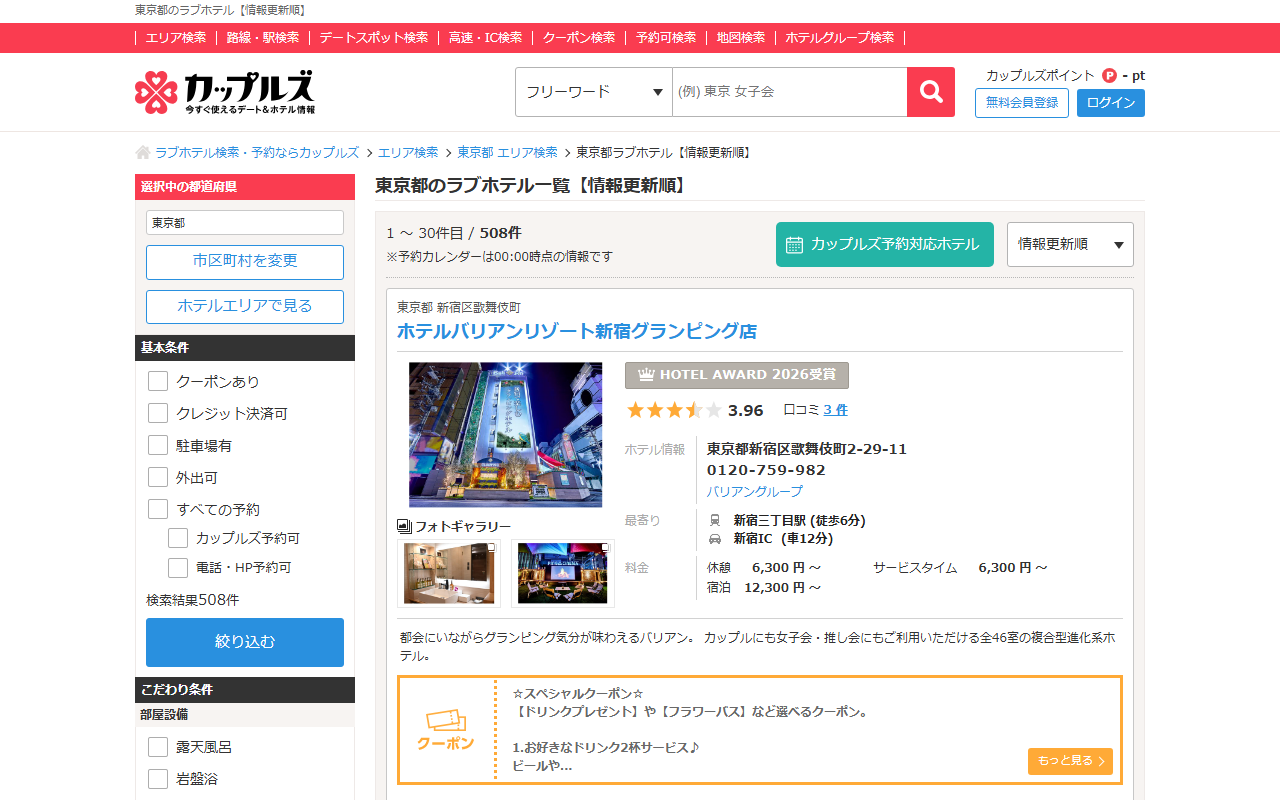The image size is (1280, 800).
Task: Click the calendar icon on teal button
Action: [x=795, y=245]
